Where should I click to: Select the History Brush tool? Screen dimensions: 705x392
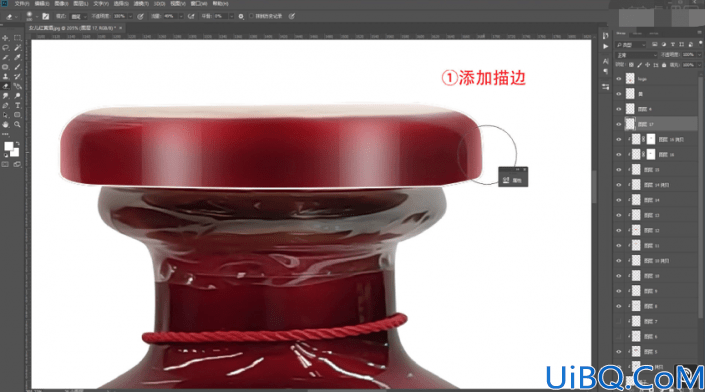[17, 77]
